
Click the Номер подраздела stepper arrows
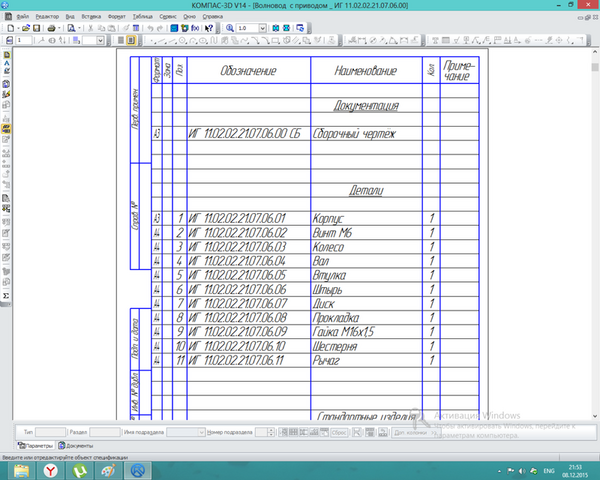click(271, 432)
